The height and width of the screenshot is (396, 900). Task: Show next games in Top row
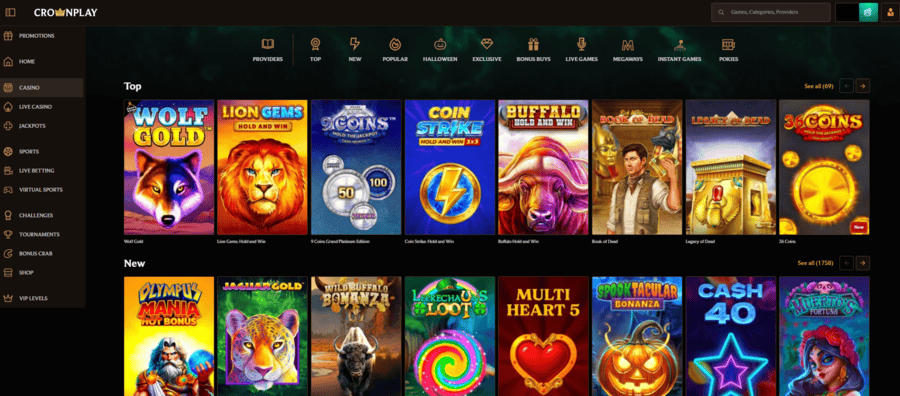(863, 86)
